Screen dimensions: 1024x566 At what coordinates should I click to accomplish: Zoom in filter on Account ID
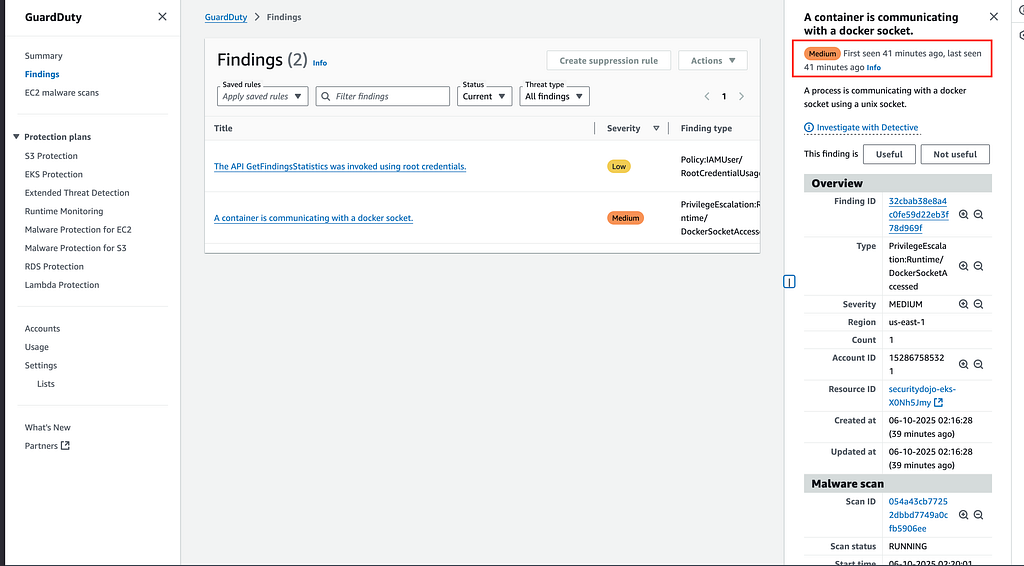(963, 365)
